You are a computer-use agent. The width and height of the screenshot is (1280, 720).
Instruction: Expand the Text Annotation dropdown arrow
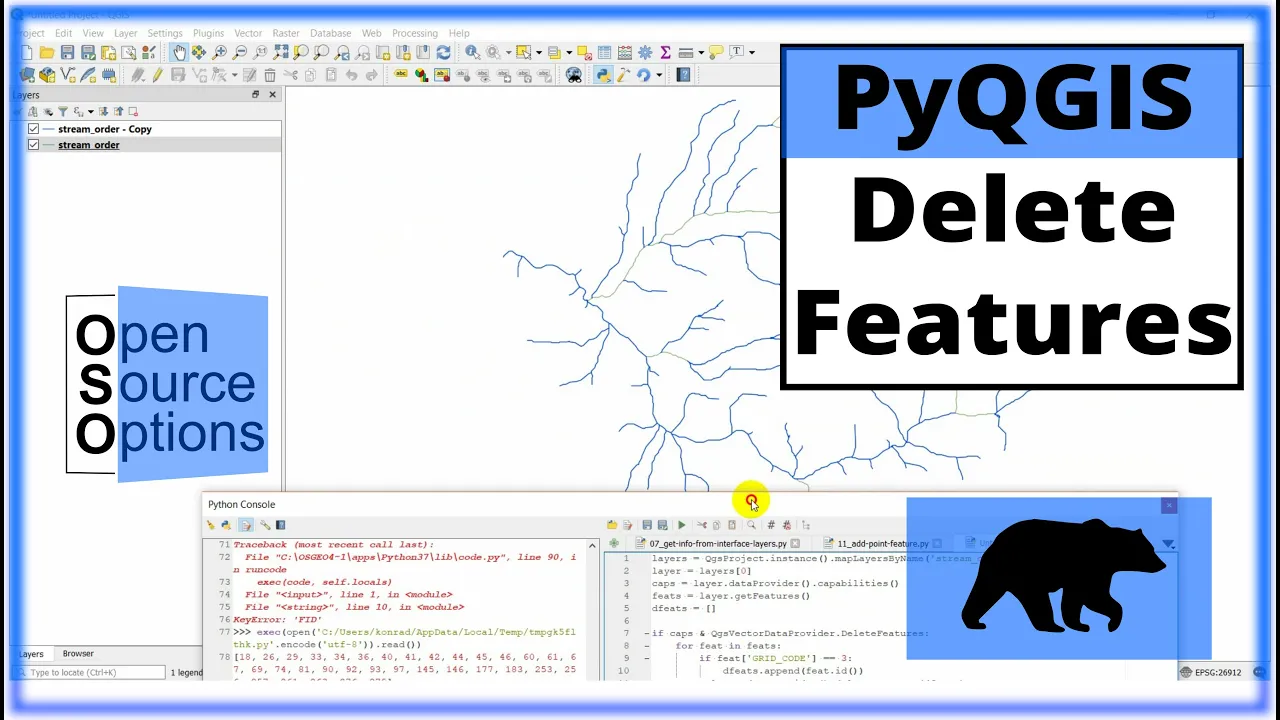coord(752,52)
